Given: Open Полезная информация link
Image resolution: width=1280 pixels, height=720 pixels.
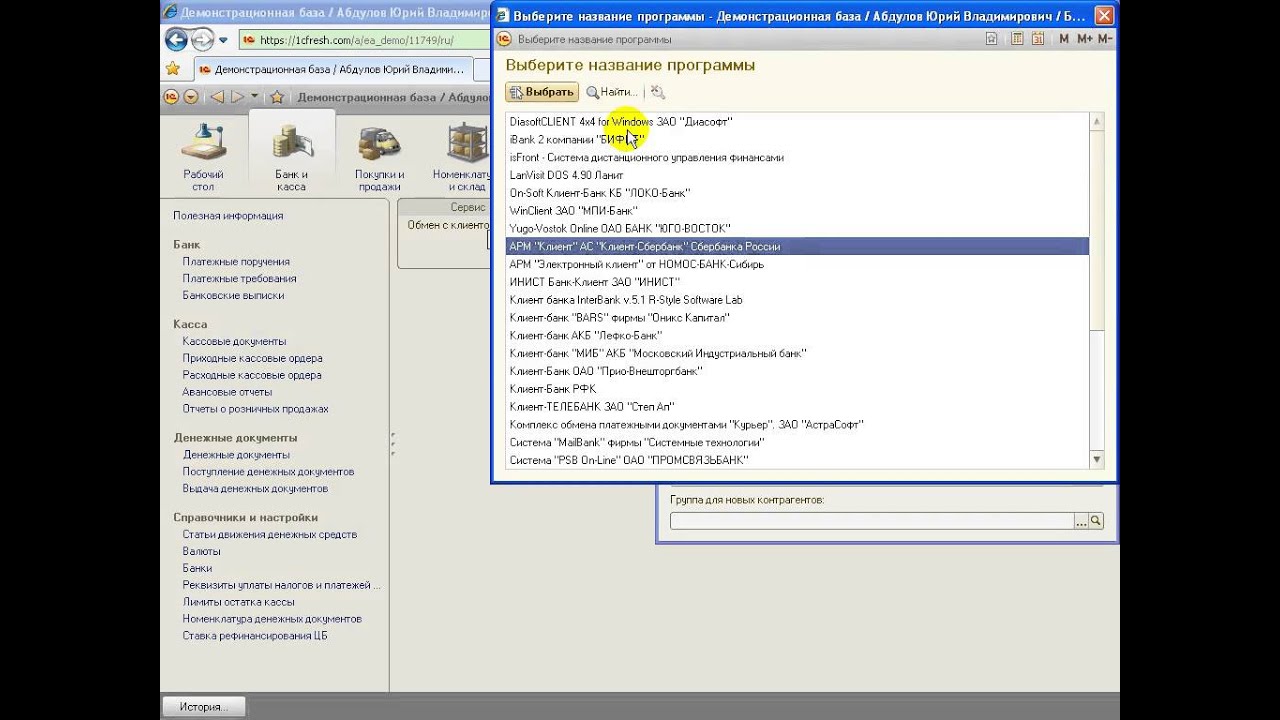Looking at the screenshot, I should click(228, 216).
